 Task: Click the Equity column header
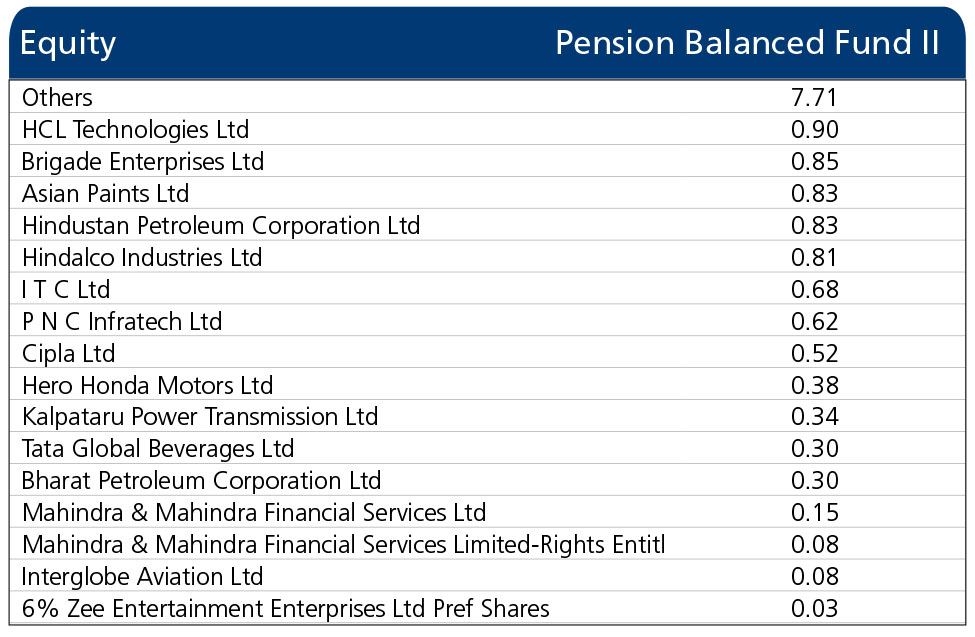pyautogui.click(x=68, y=44)
